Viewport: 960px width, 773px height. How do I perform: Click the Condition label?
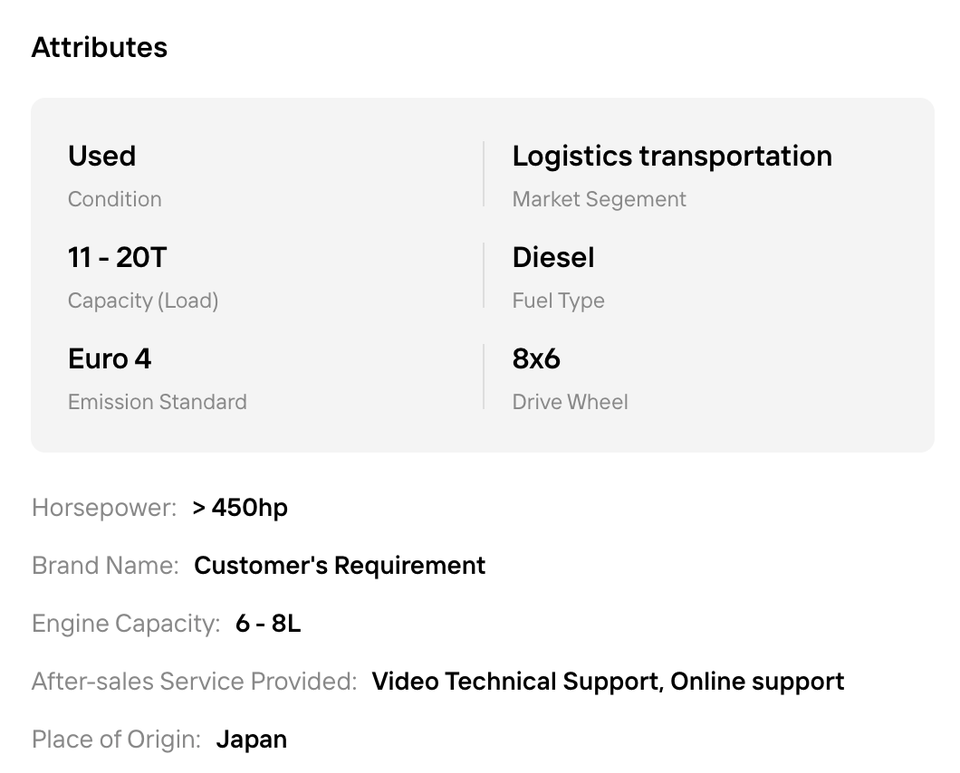click(114, 199)
